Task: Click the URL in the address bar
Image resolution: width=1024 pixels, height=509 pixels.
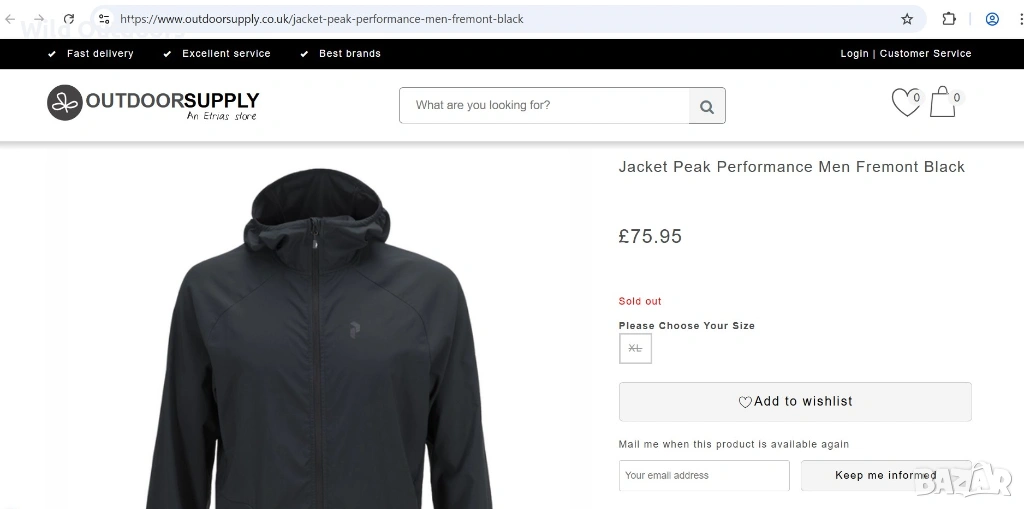Action: tap(322, 19)
